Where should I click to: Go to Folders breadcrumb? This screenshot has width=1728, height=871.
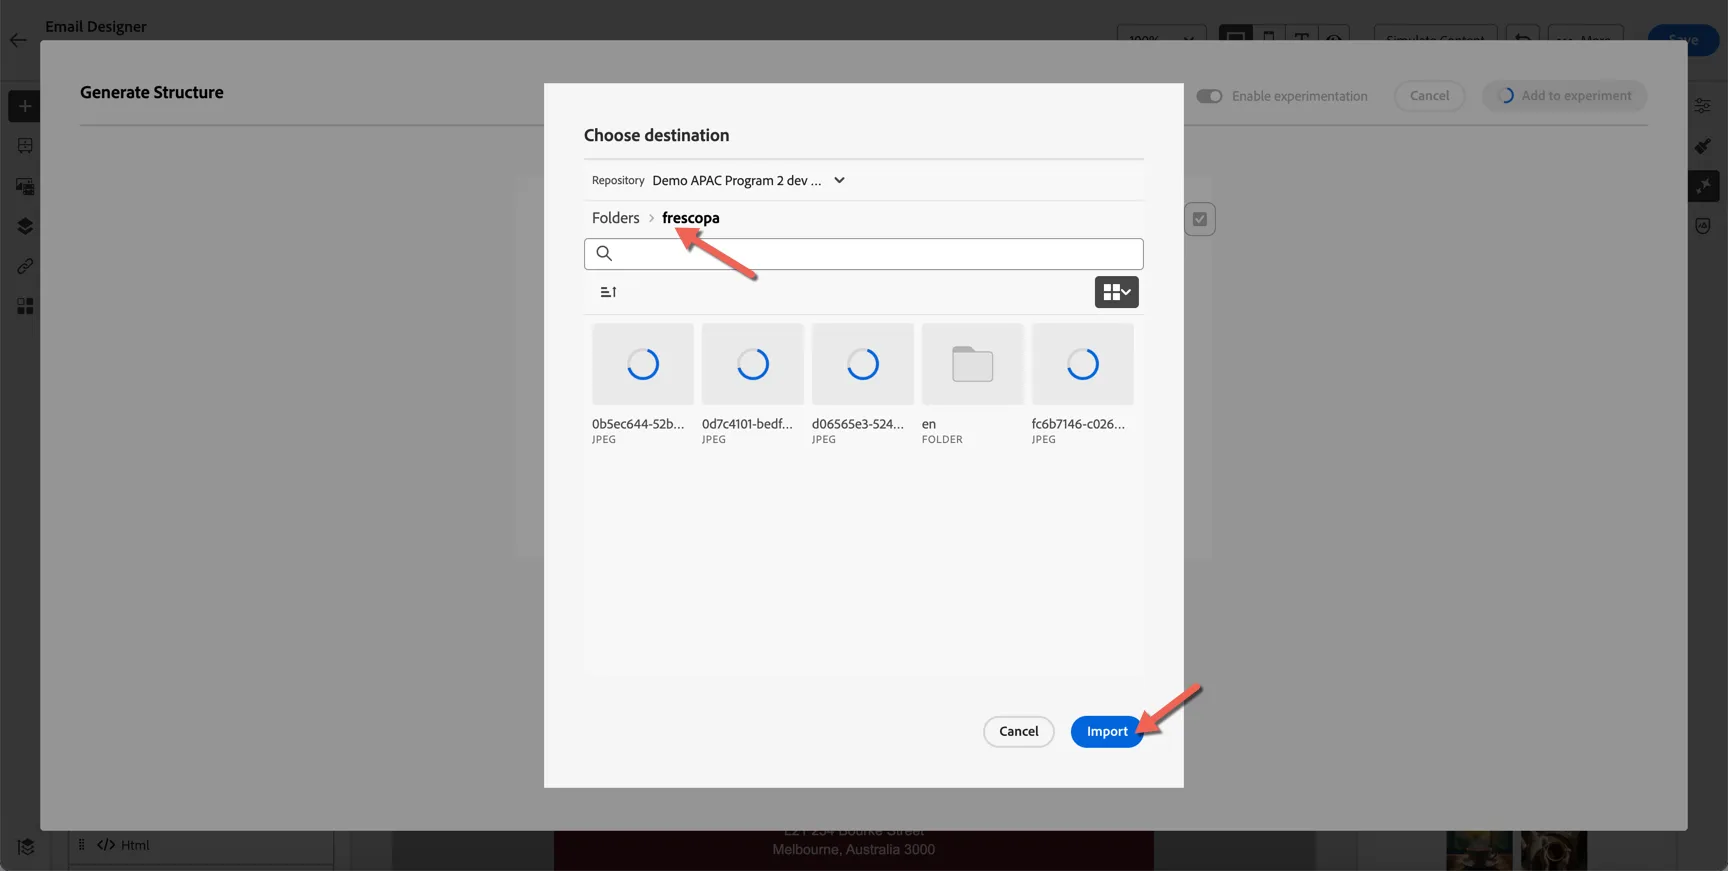(615, 218)
